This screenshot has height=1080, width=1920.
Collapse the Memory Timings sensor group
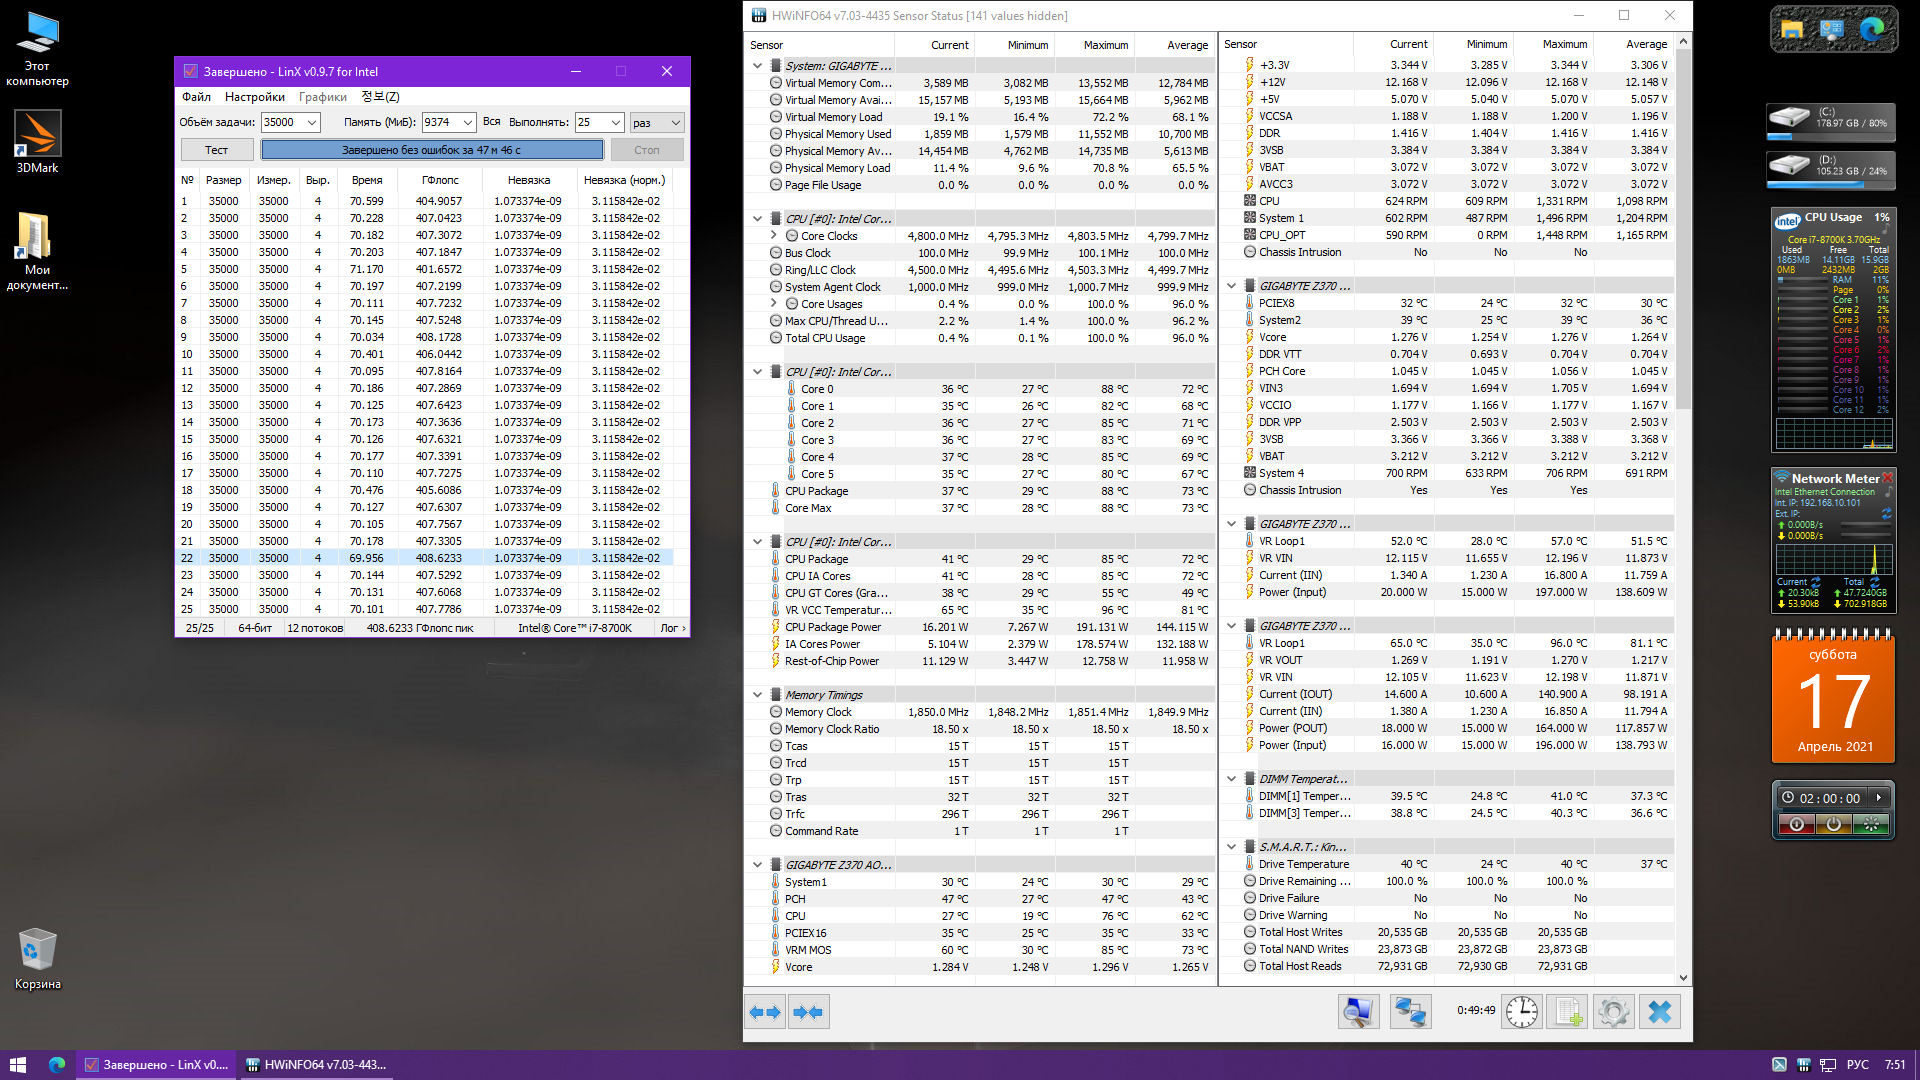(757, 695)
